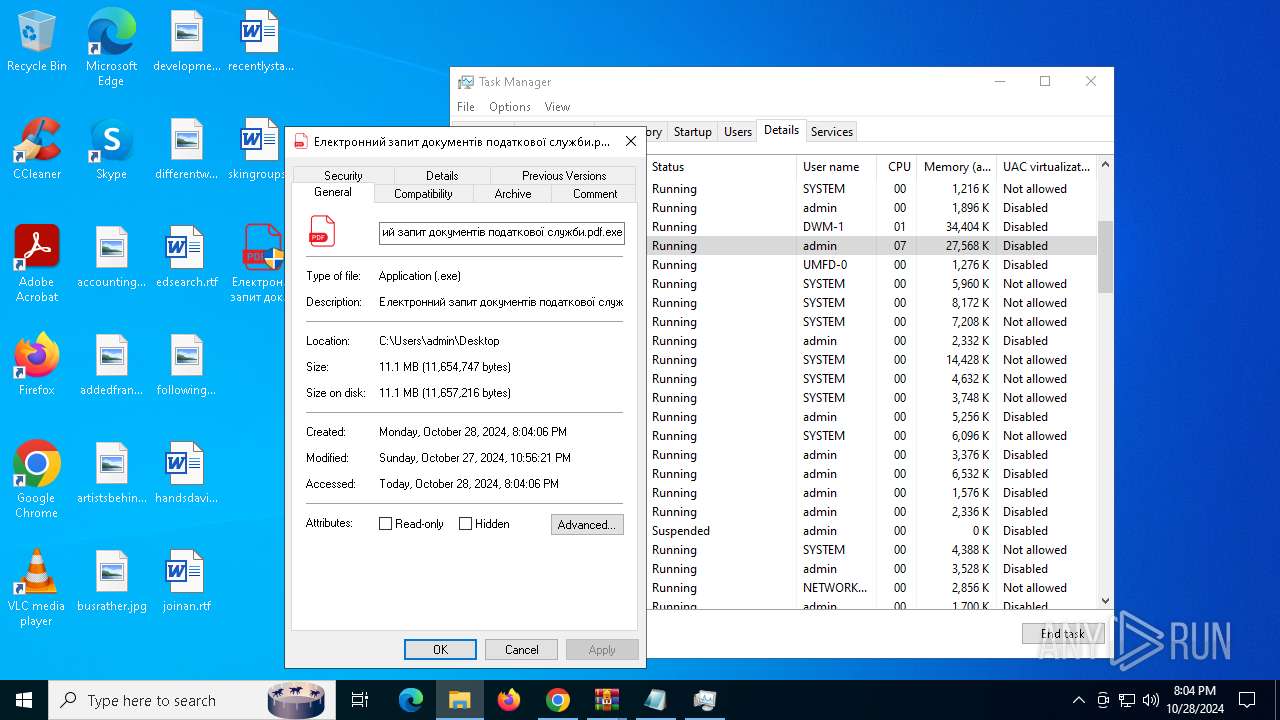Open the Comment tab in Properties
This screenshot has height=720, width=1280.
[595, 193]
